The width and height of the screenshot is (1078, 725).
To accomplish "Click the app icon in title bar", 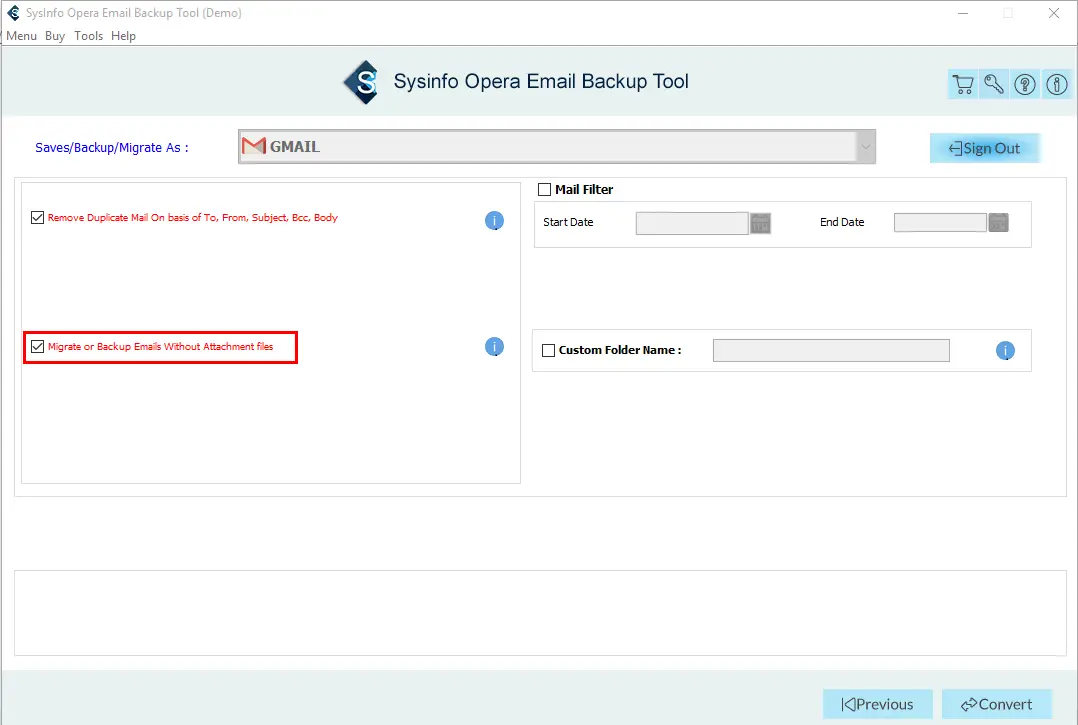I will pyautogui.click(x=13, y=13).
